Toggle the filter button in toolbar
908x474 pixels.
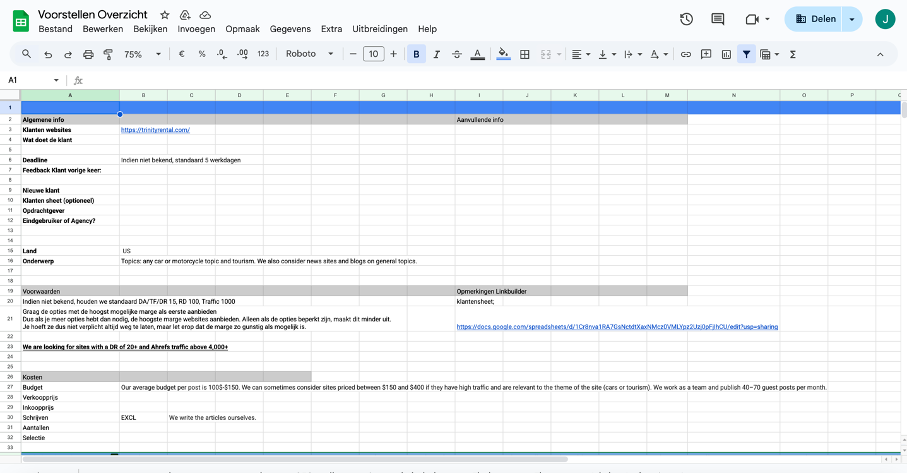746,54
